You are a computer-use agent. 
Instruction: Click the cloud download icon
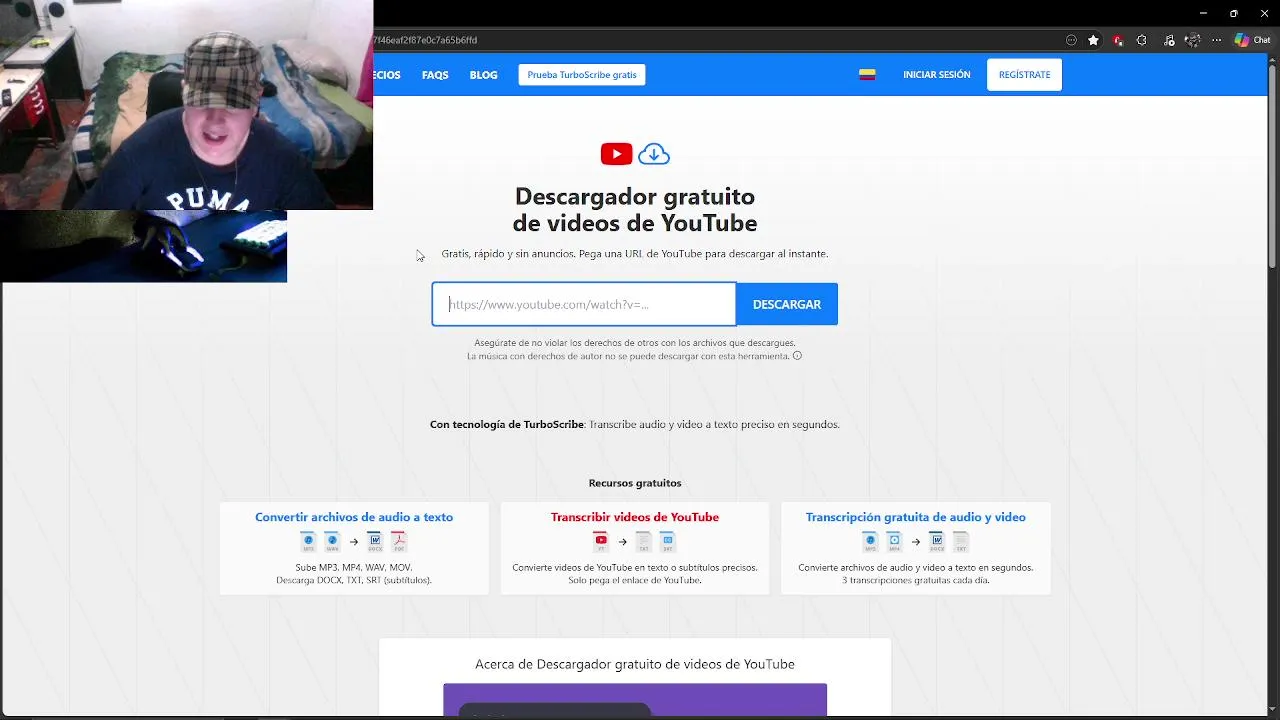tap(654, 154)
